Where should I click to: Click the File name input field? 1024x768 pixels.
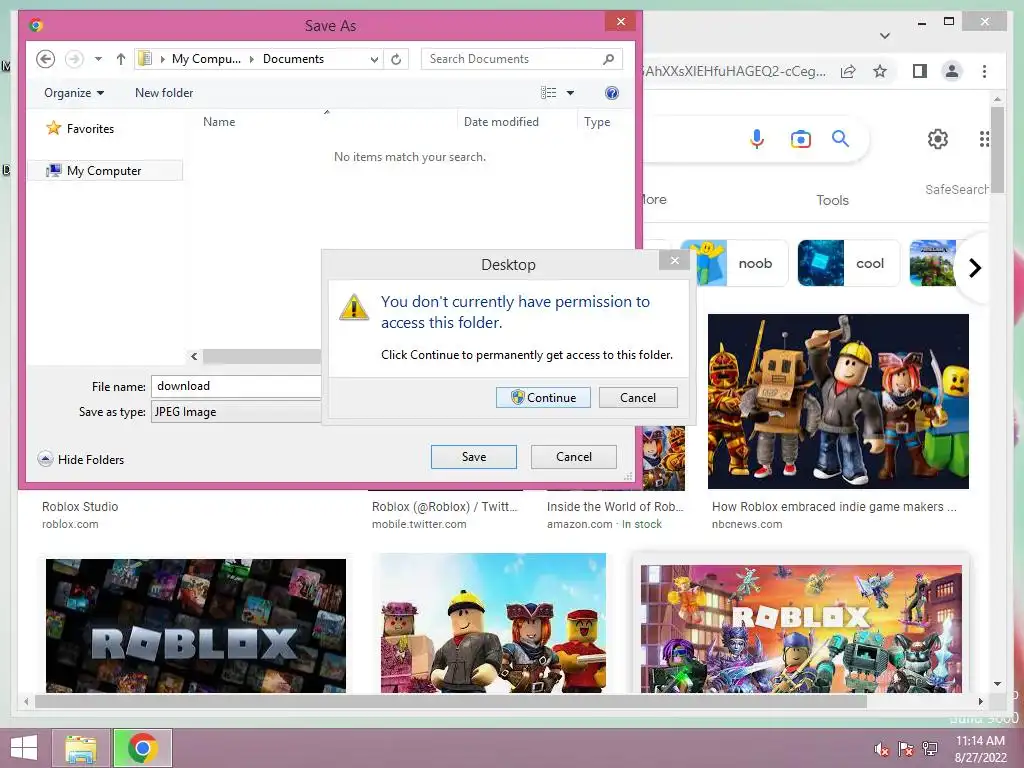(x=236, y=386)
